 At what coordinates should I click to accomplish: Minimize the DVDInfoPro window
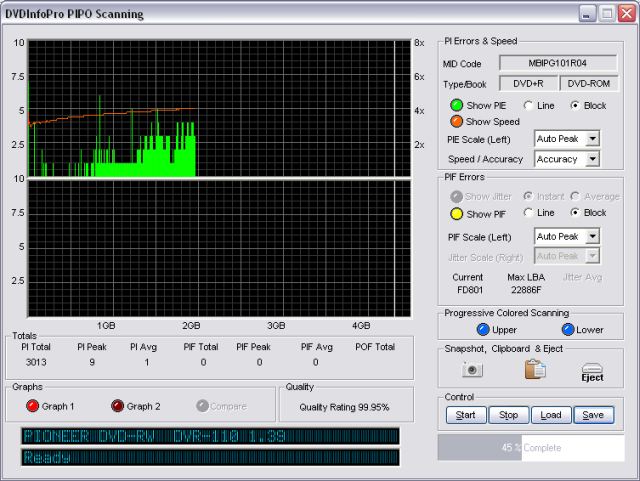click(587, 13)
